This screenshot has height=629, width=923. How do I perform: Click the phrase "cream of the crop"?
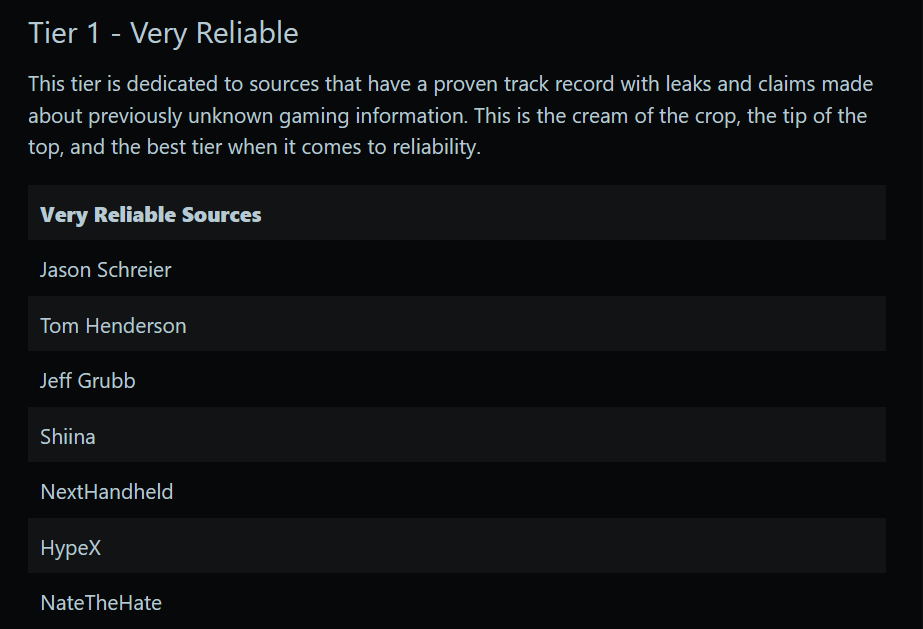(655, 116)
